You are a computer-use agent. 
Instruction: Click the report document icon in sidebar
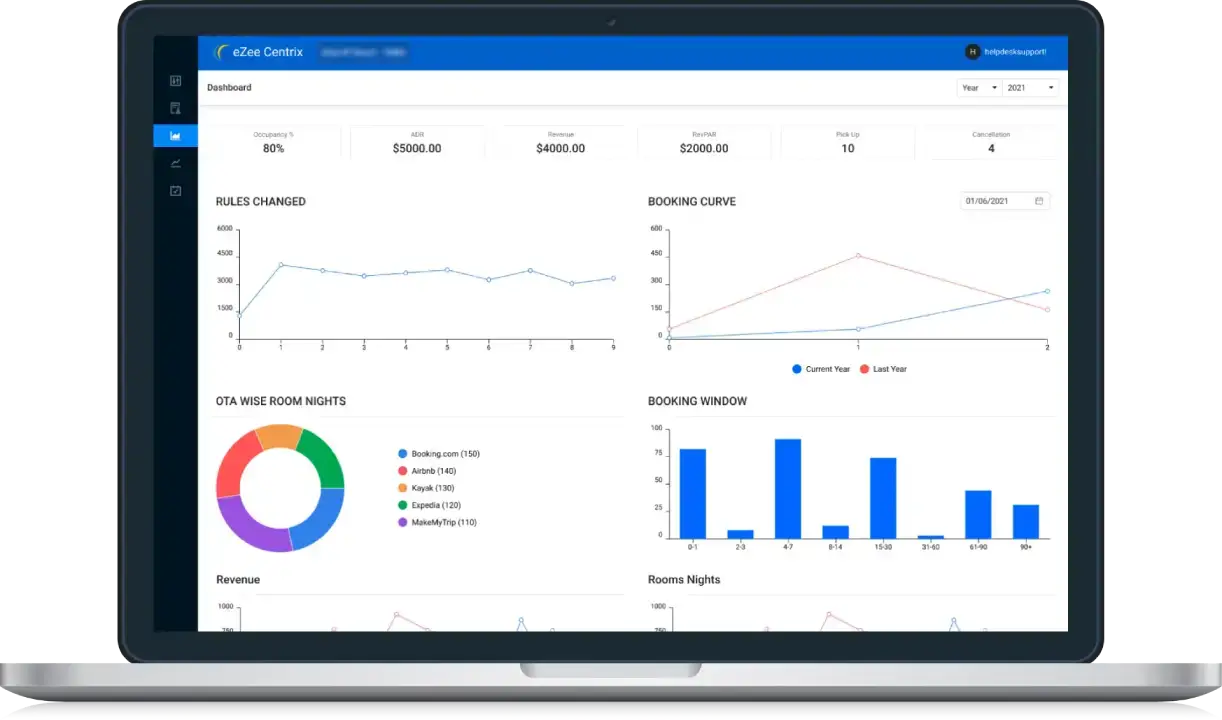point(175,108)
